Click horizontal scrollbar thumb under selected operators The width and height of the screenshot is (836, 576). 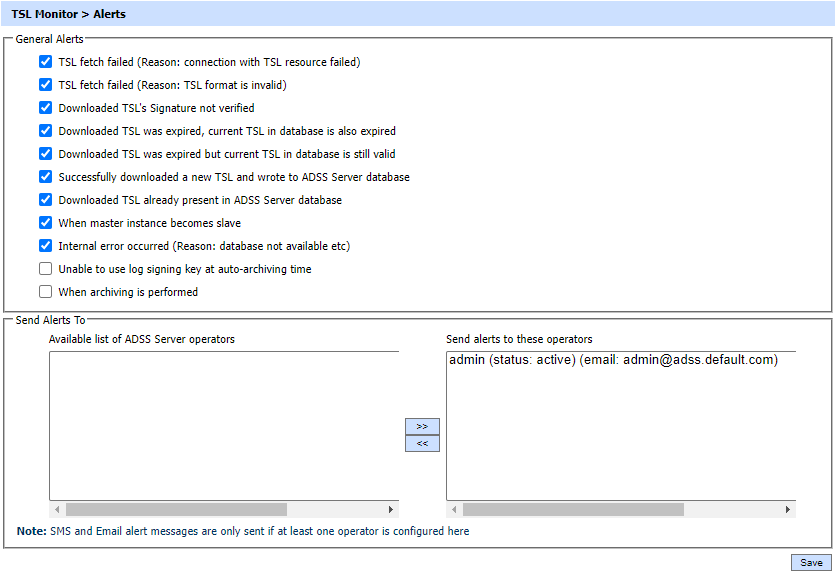click(573, 510)
